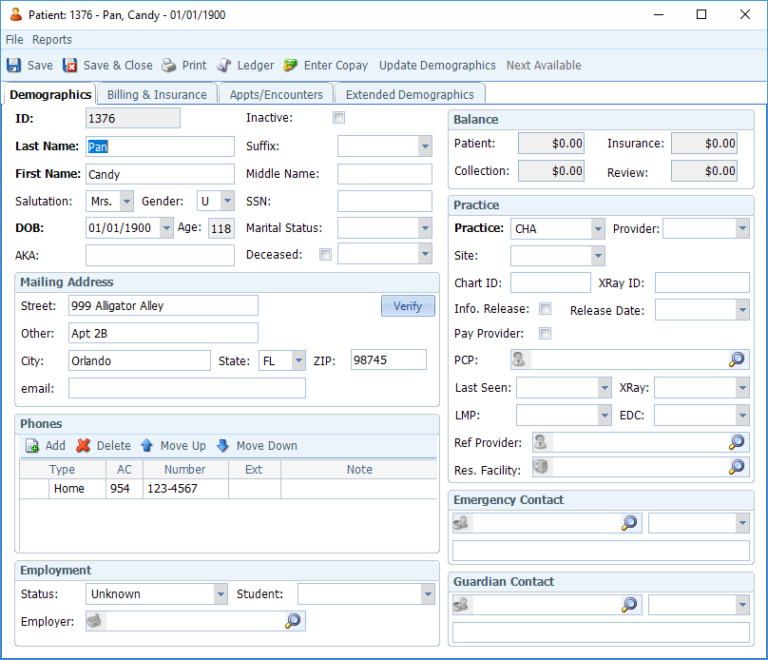This screenshot has height=660, width=768.
Task: Click the Add phone icon
Action: point(32,446)
